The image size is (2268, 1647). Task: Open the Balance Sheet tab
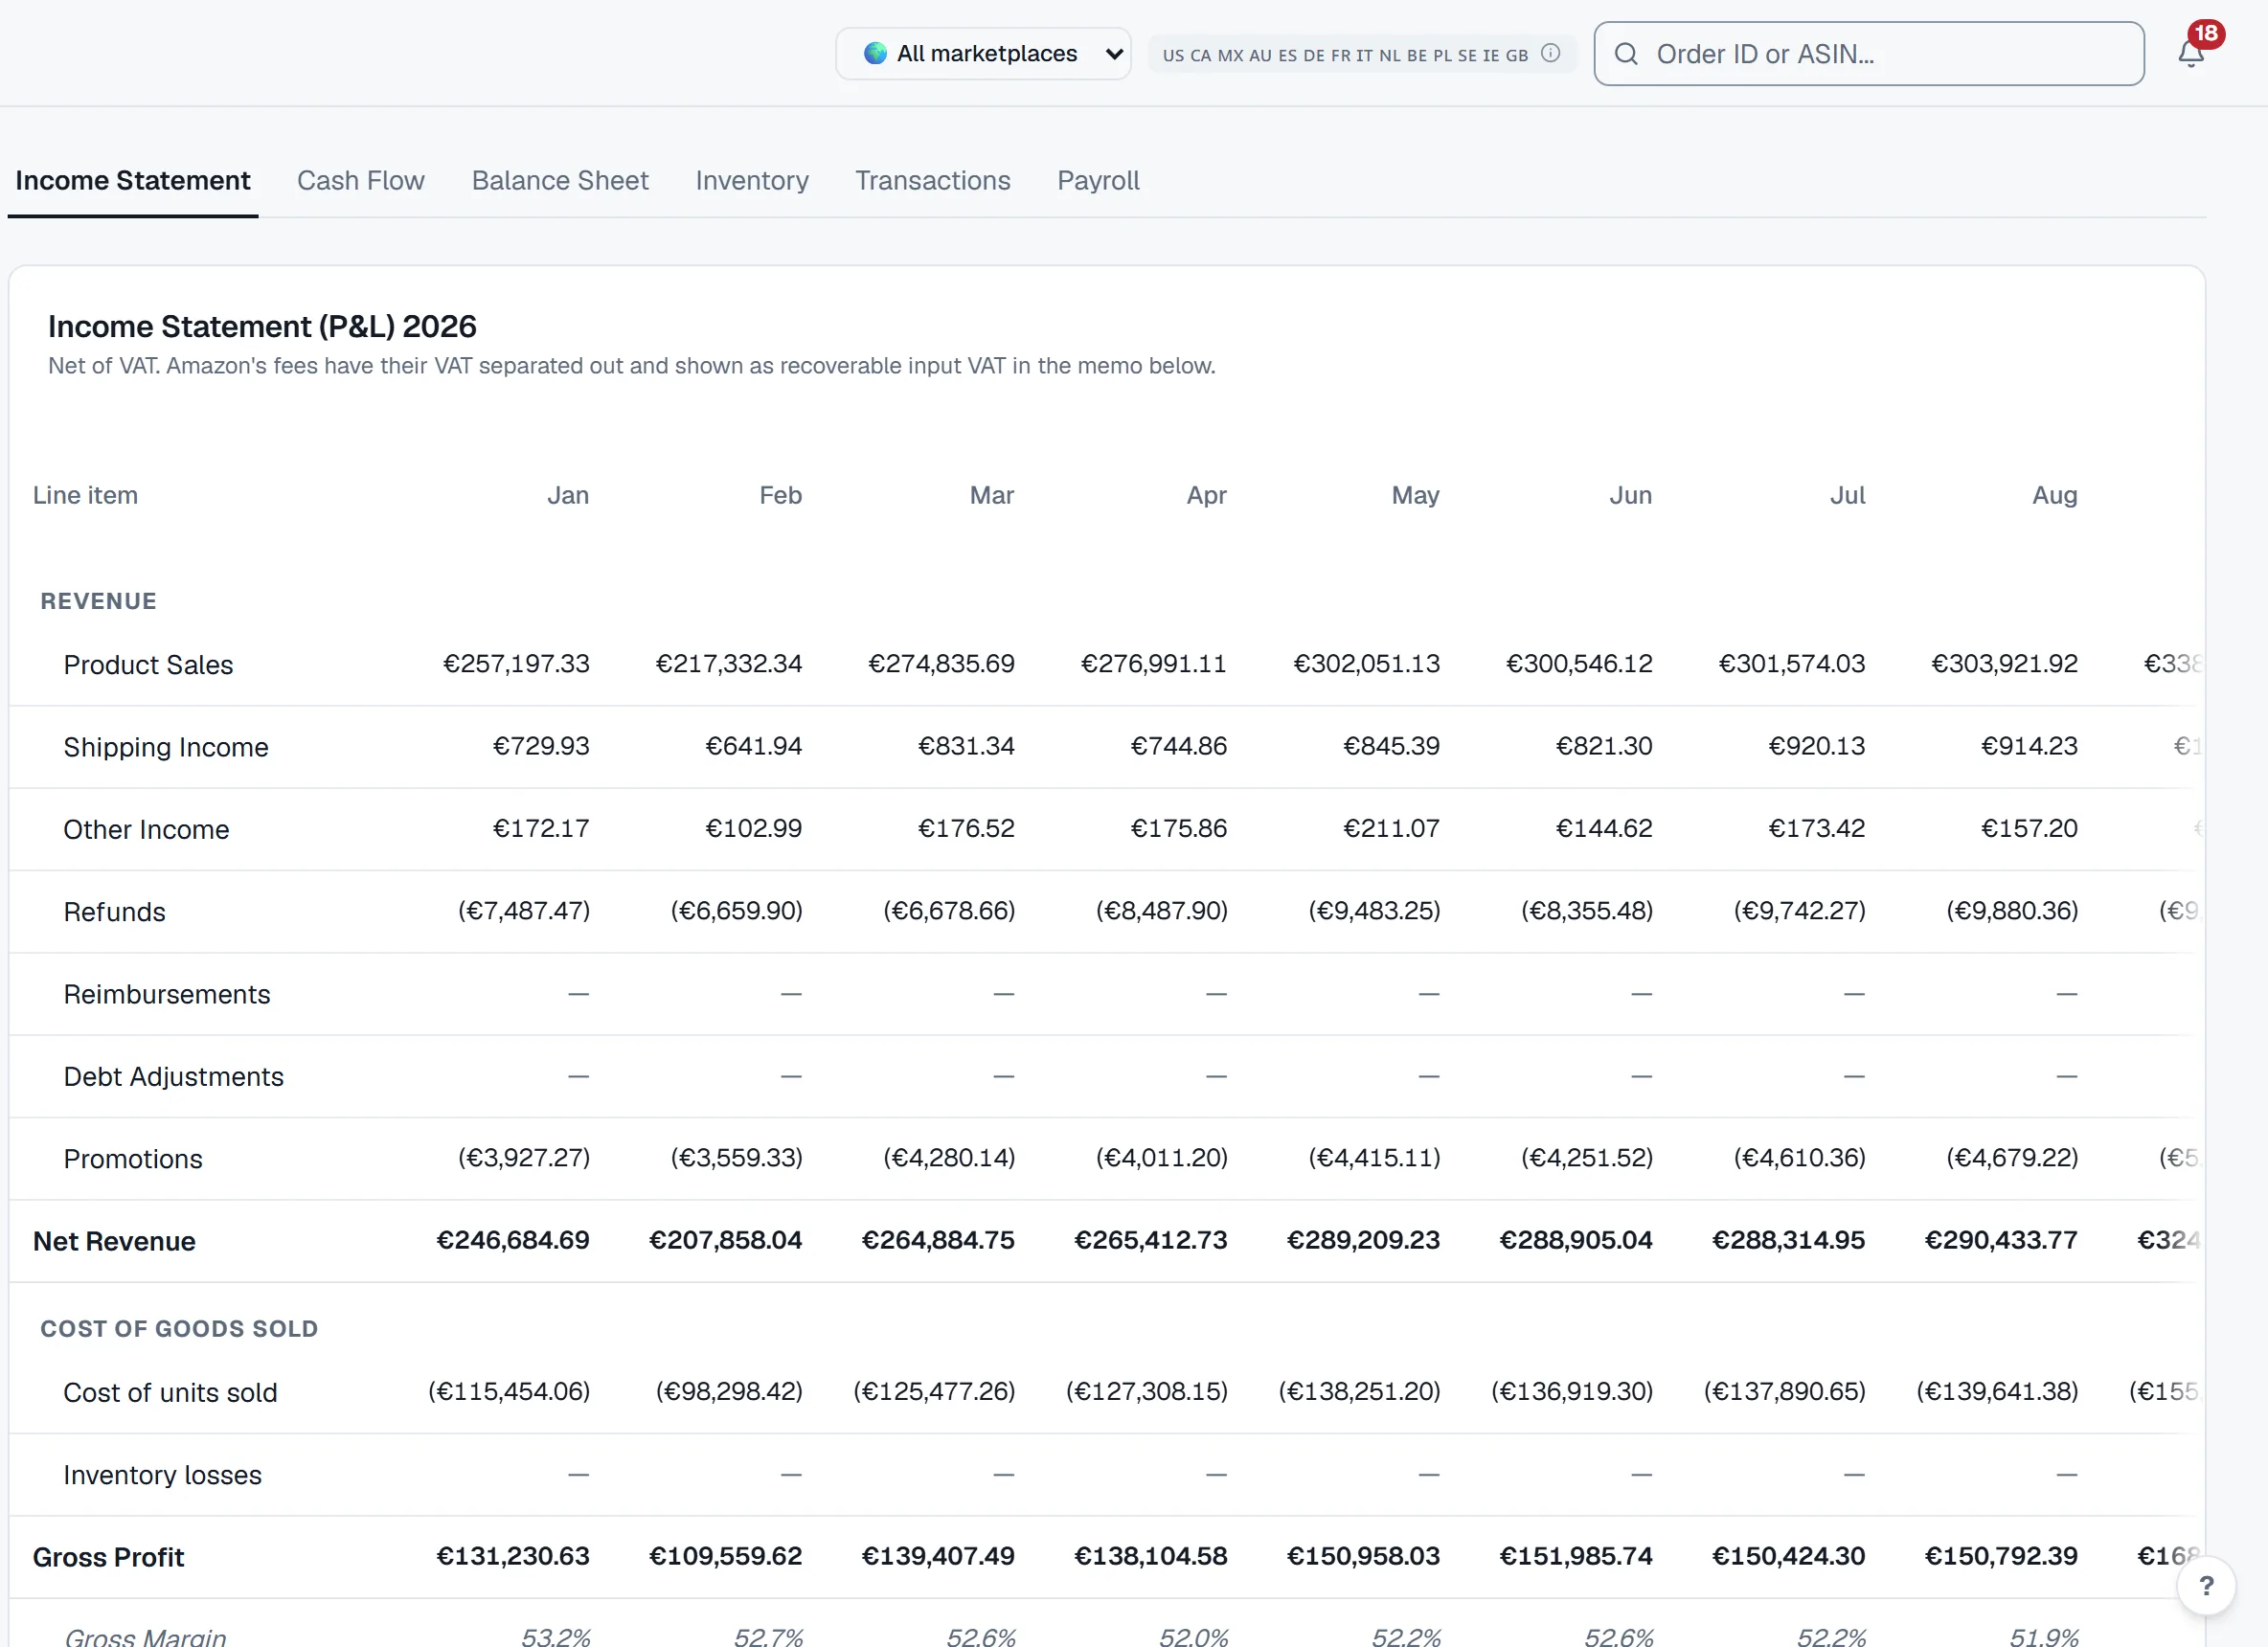[560, 180]
